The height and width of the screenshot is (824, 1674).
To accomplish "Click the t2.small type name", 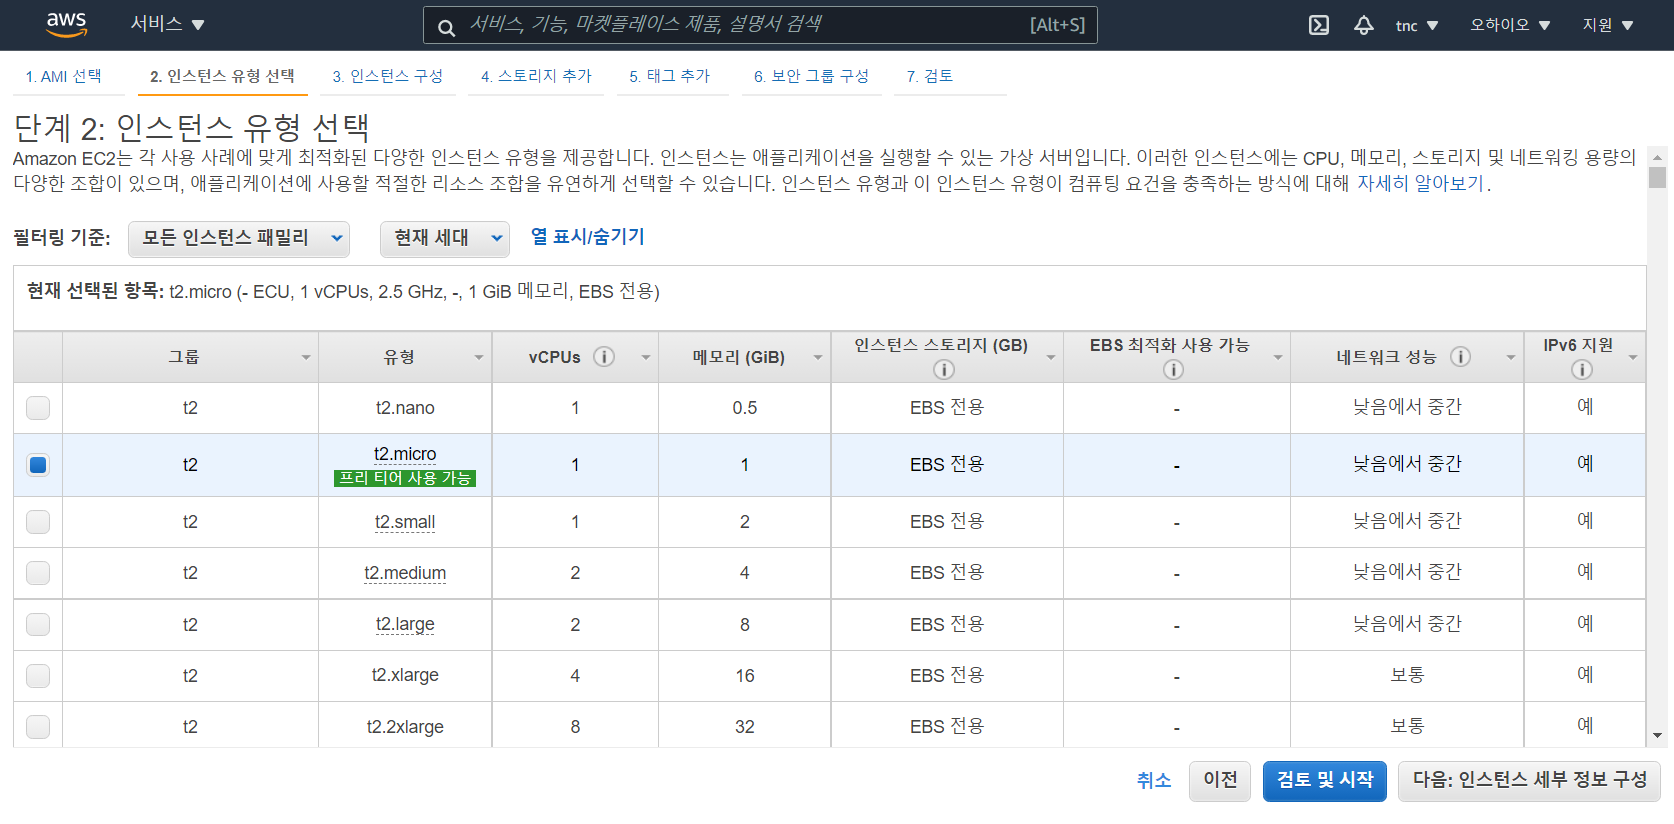I will click(405, 522).
